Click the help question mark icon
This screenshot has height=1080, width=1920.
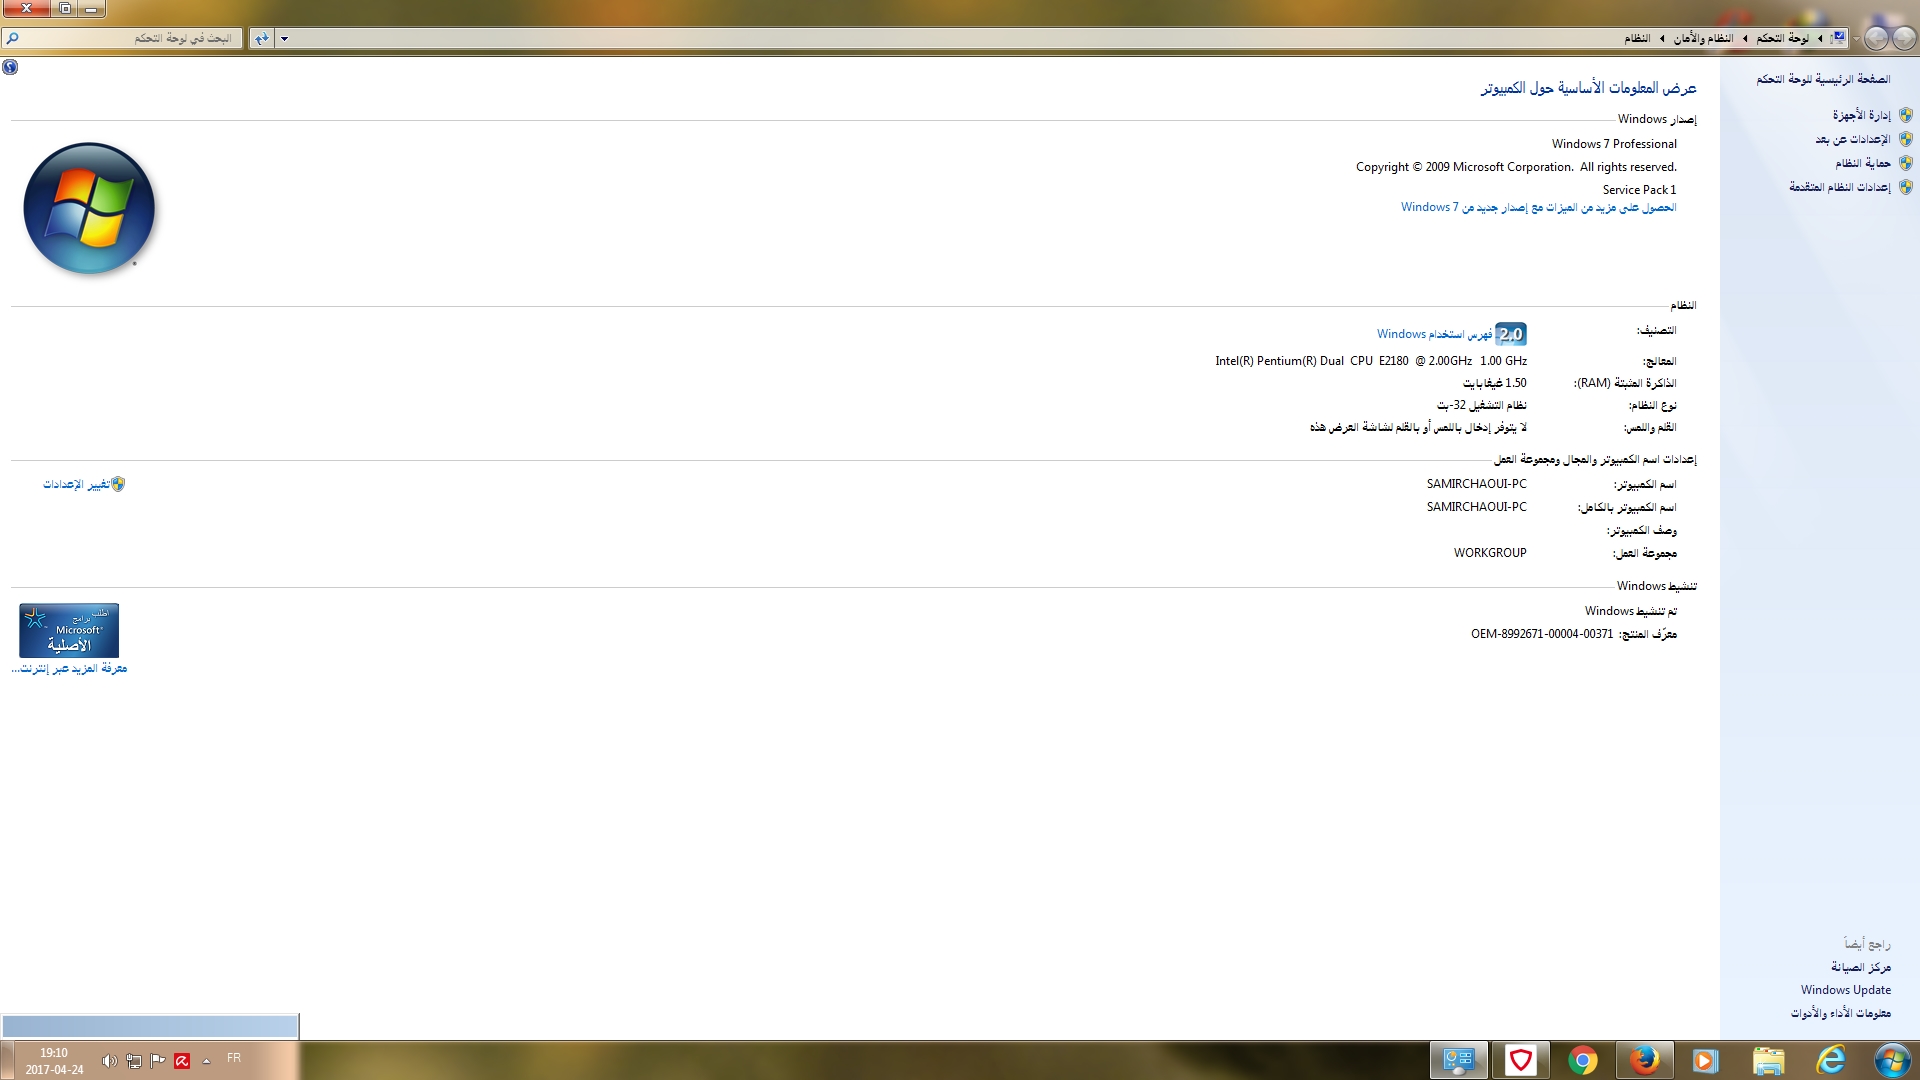point(10,67)
